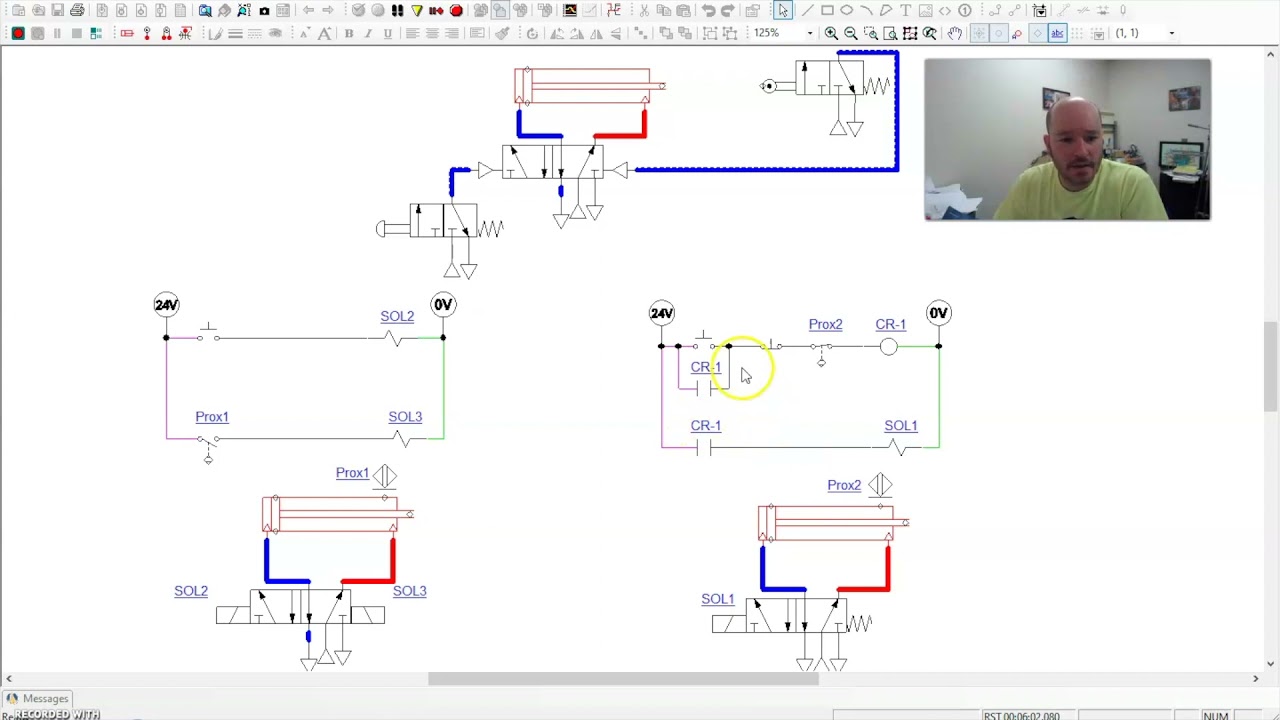The width and height of the screenshot is (1280, 720).
Task: Align text center
Action: 432,33
